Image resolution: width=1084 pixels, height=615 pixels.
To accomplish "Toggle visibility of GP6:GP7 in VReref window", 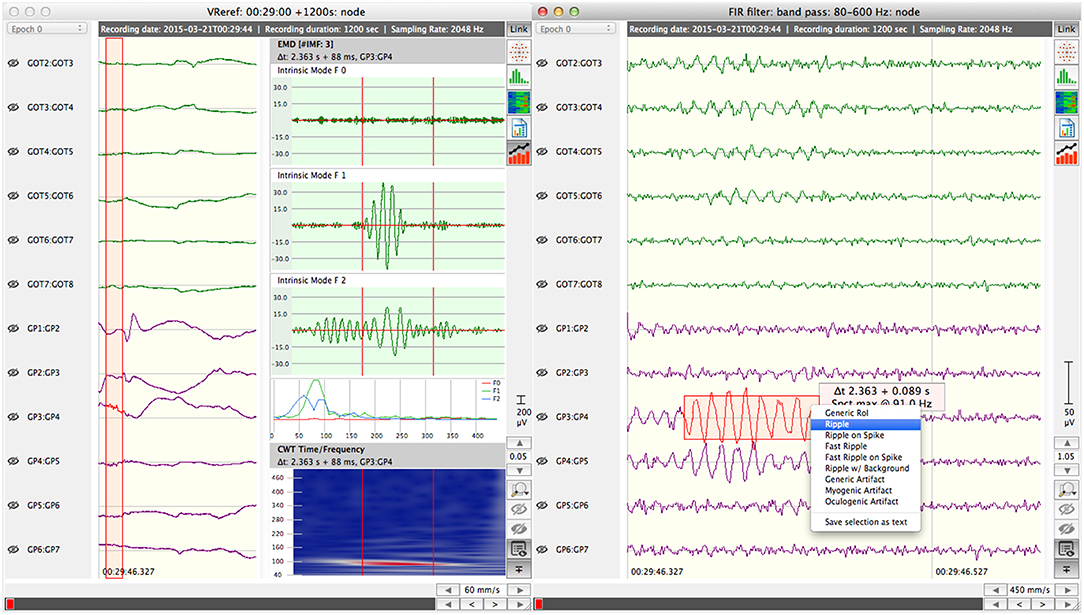I will [x=13, y=549].
